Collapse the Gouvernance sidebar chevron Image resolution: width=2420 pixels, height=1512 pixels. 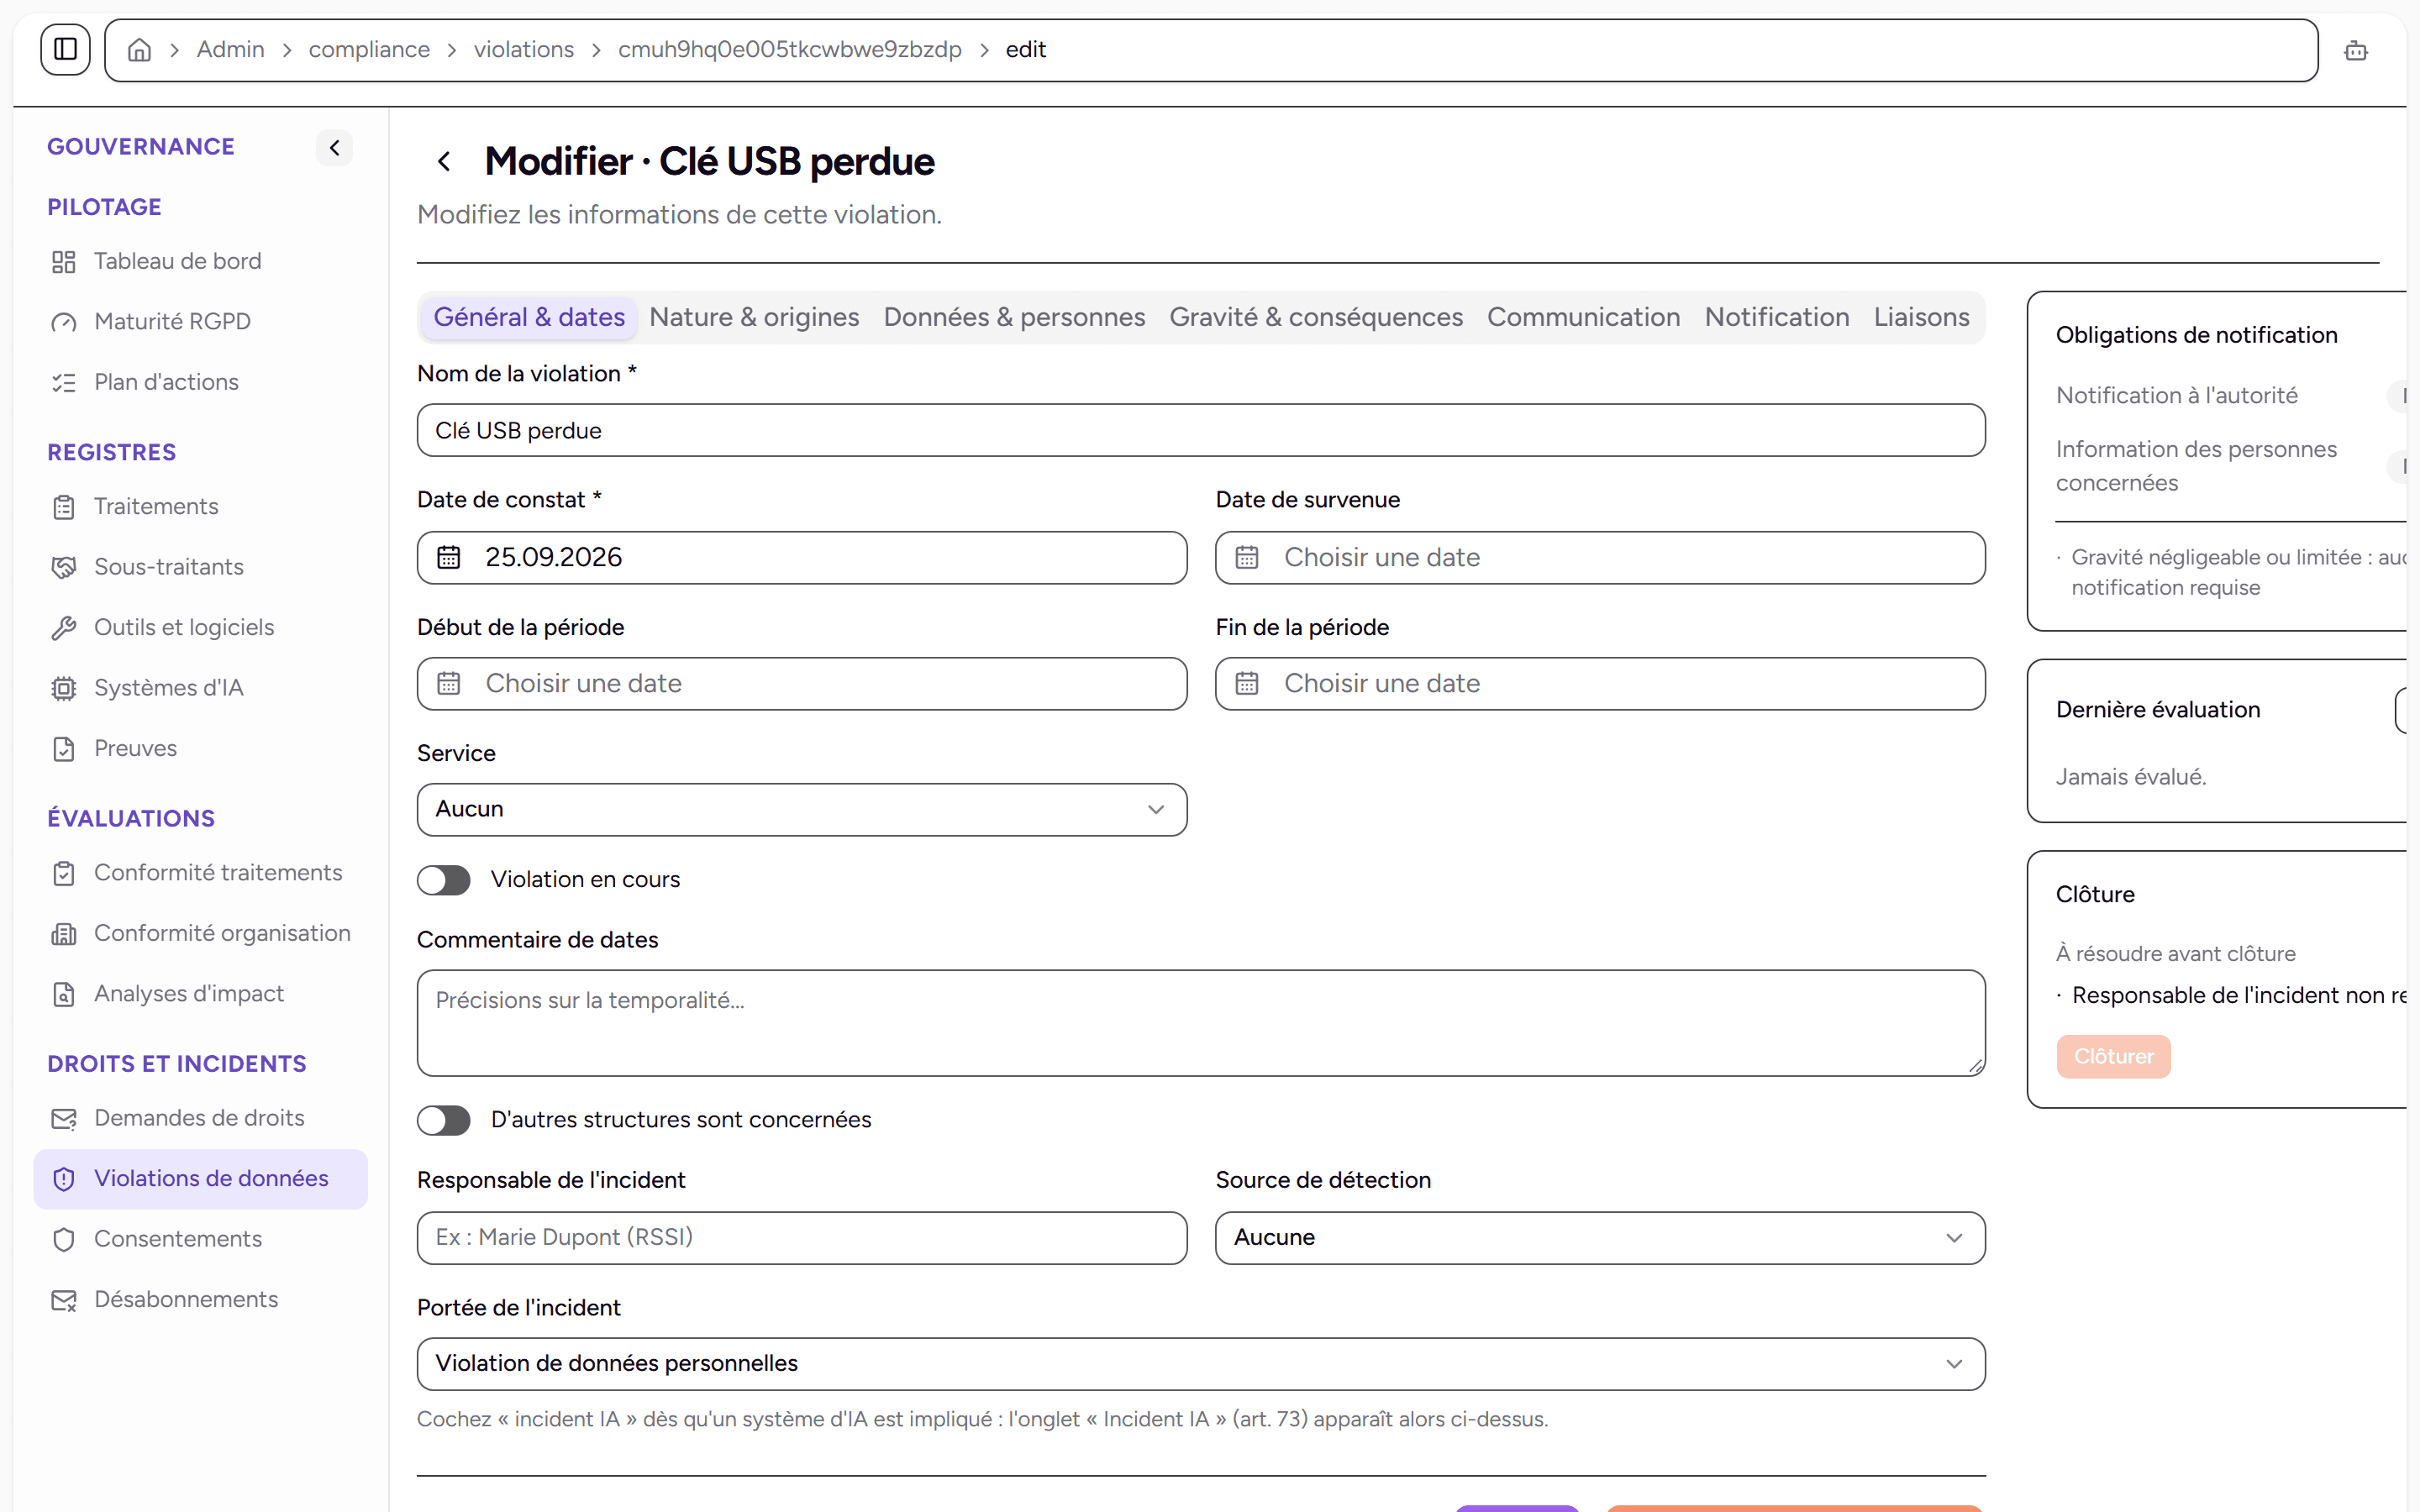tap(334, 148)
